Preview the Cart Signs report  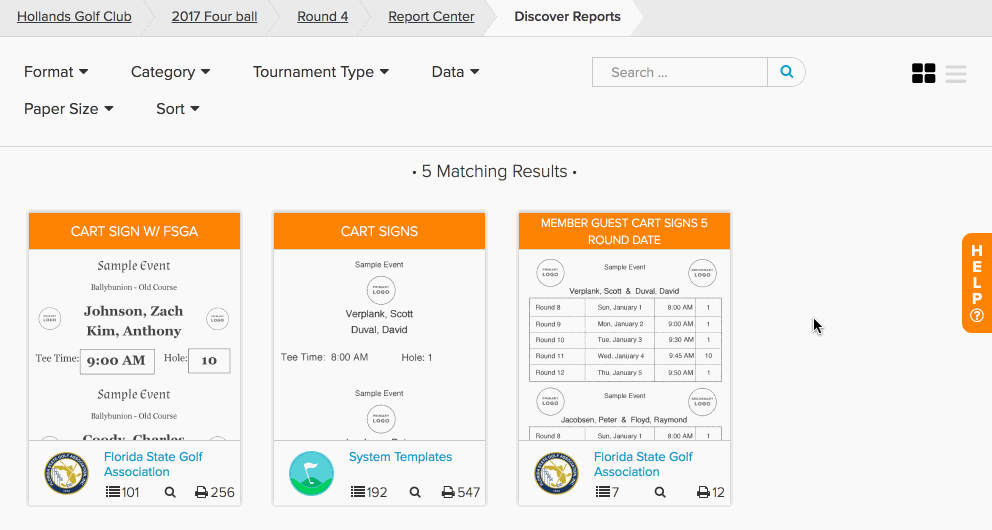pos(415,492)
